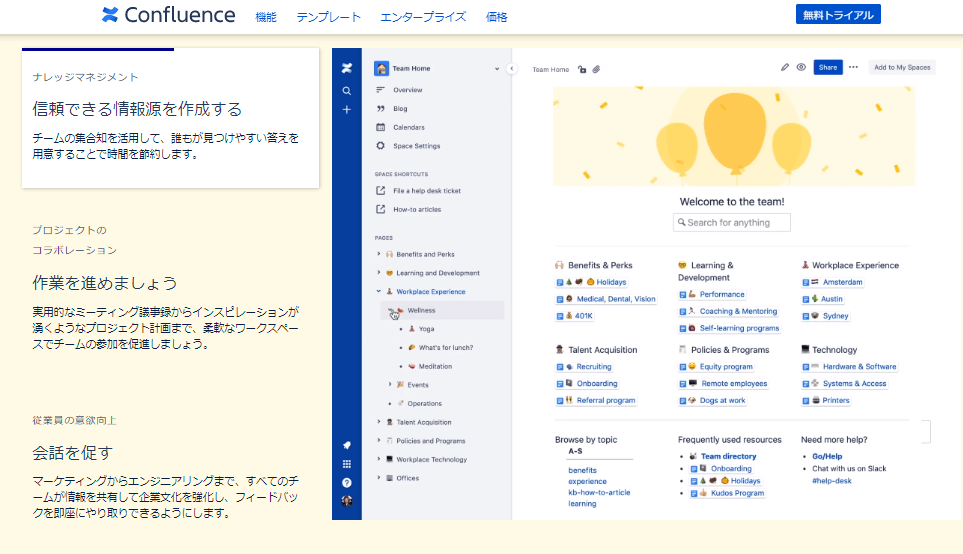
Task: Expand Policies and Programs tree chevron
Action: 378,440
